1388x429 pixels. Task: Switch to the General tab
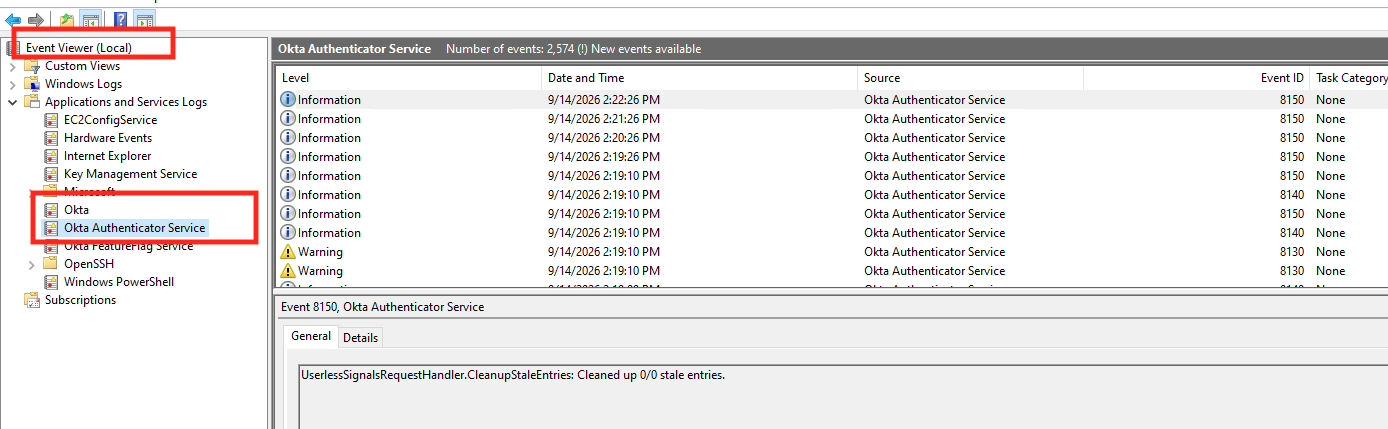point(311,336)
